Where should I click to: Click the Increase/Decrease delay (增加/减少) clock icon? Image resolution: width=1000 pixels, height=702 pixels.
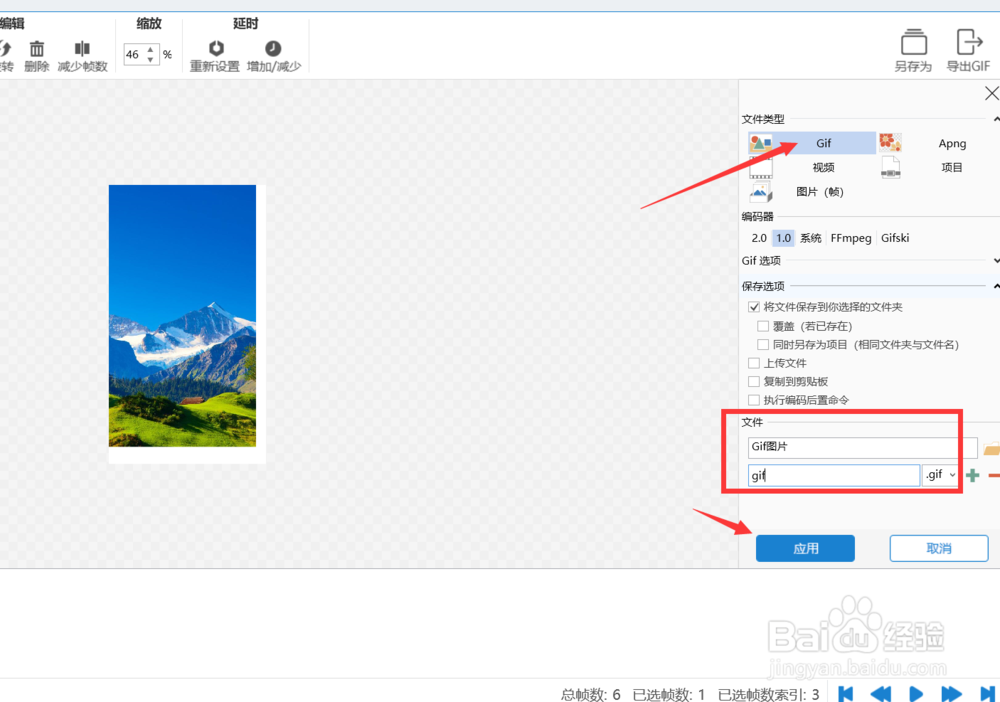tap(273, 48)
